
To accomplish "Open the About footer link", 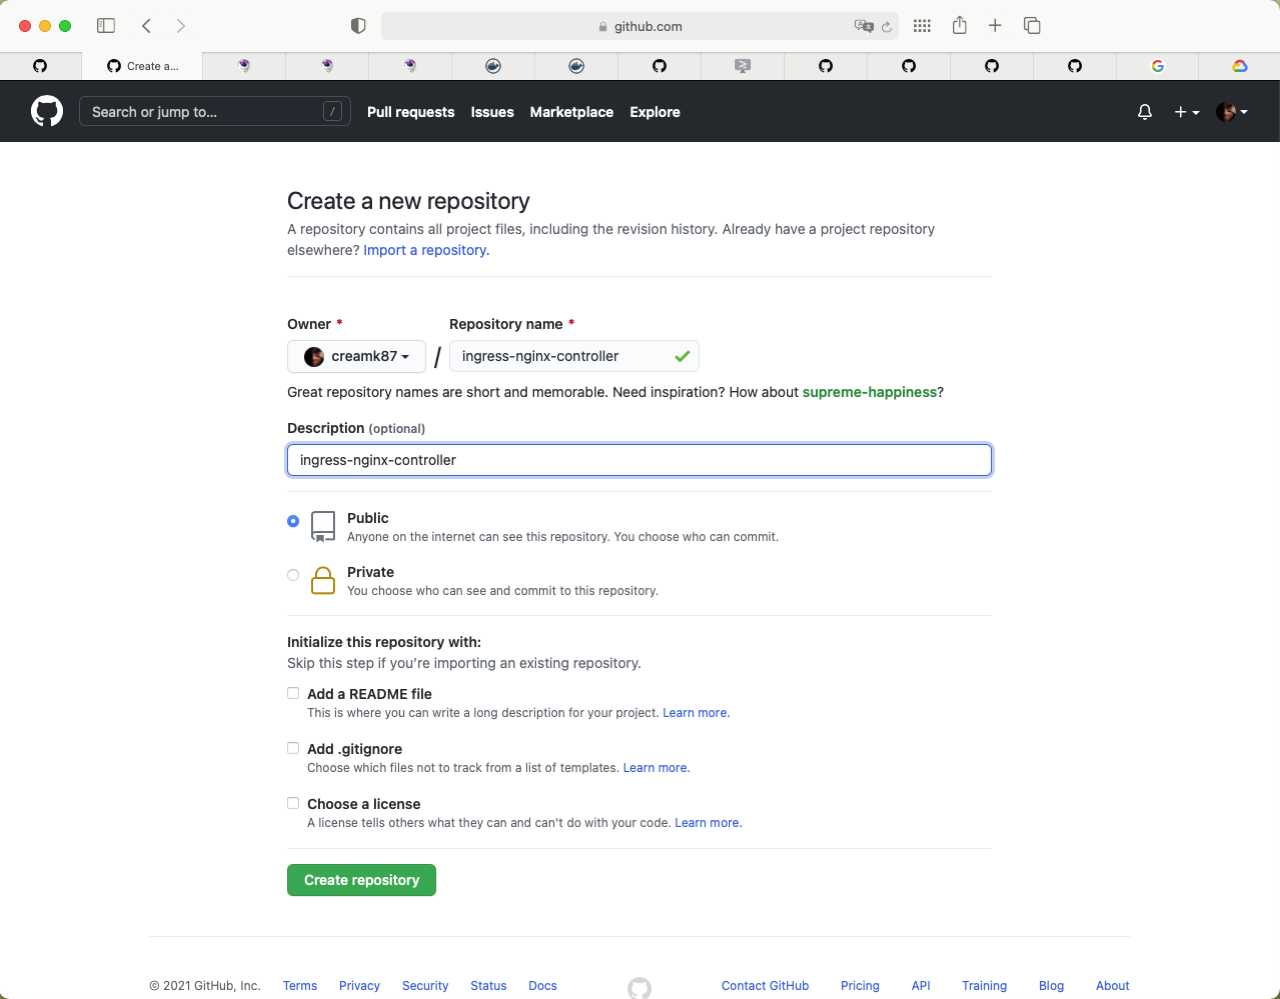I will click(1112, 986).
